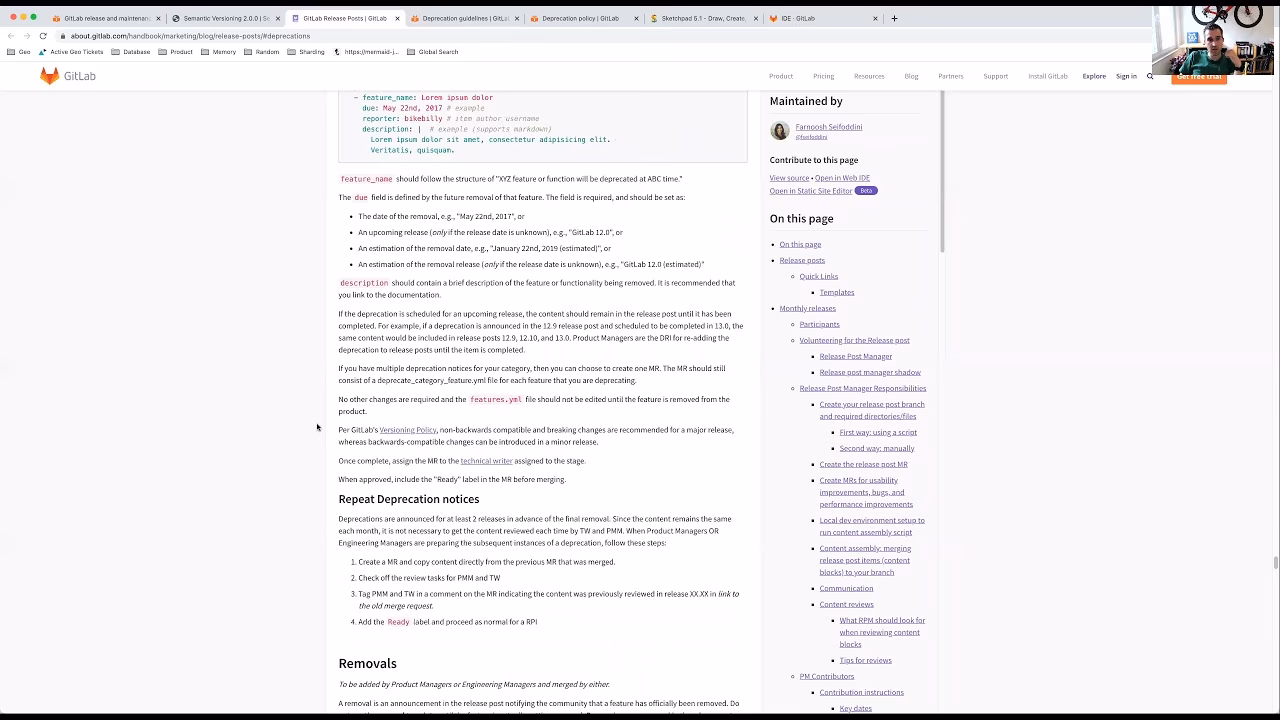
Task: Click Farnoosh Seifoddini's avatar photo
Action: (x=779, y=130)
